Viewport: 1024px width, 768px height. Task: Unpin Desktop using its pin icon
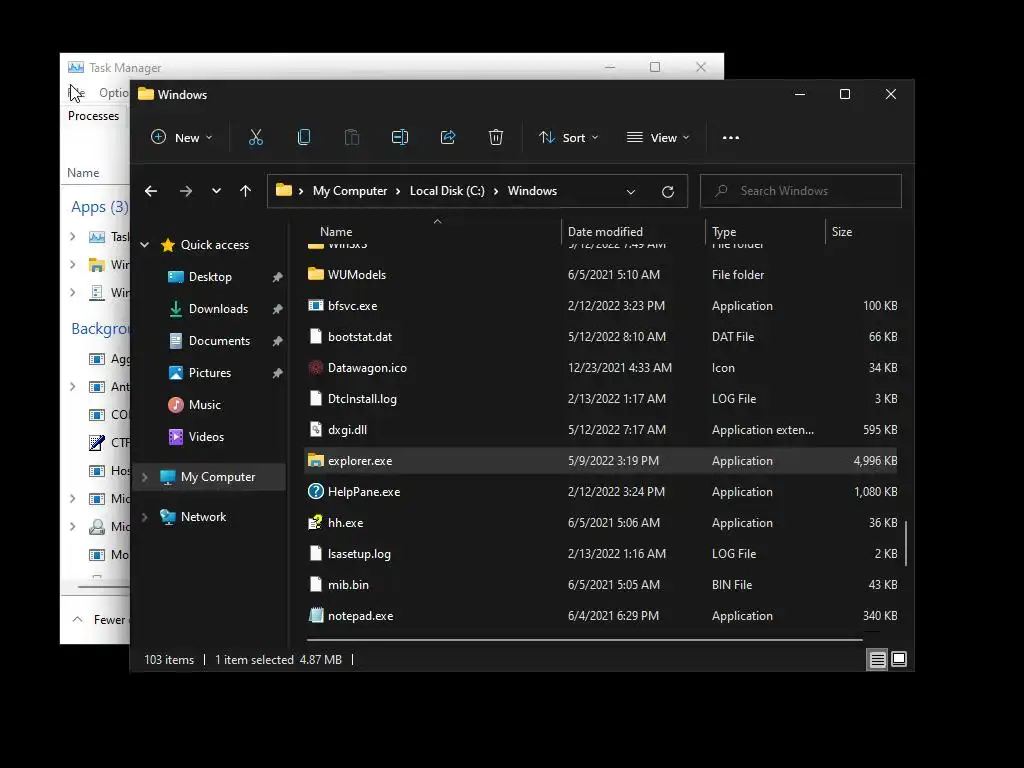point(277,277)
